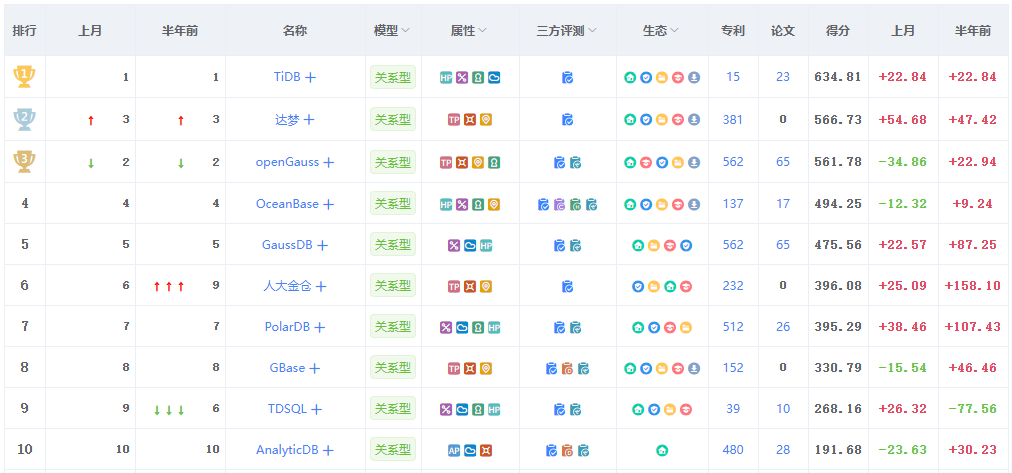Expand AnalyticDB row with its plus sign
1012x473 pixels.
click(x=328, y=450)
